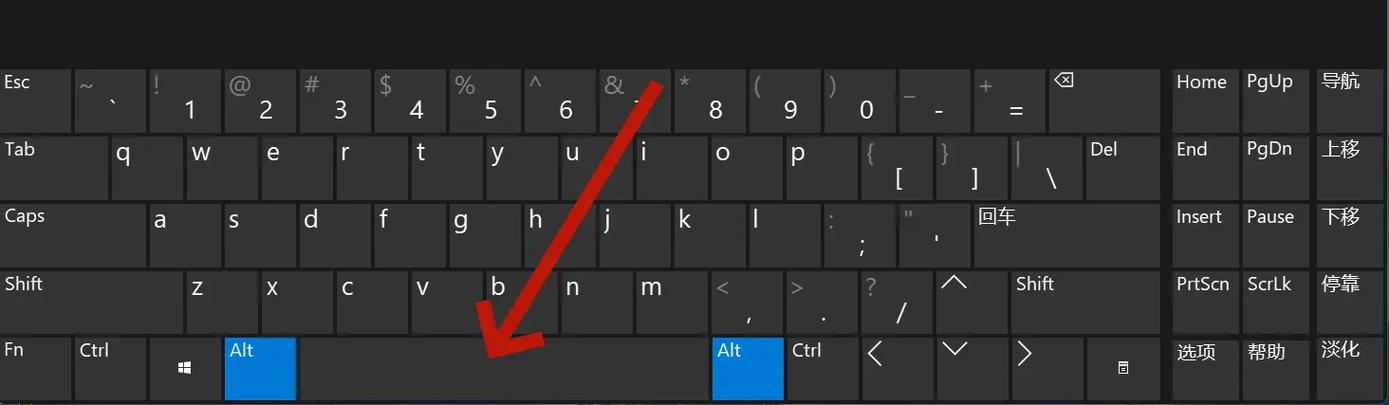Toggle the ScrLk key
The width and height of the screenshot is (1389, 405).
pos(1275,301)
